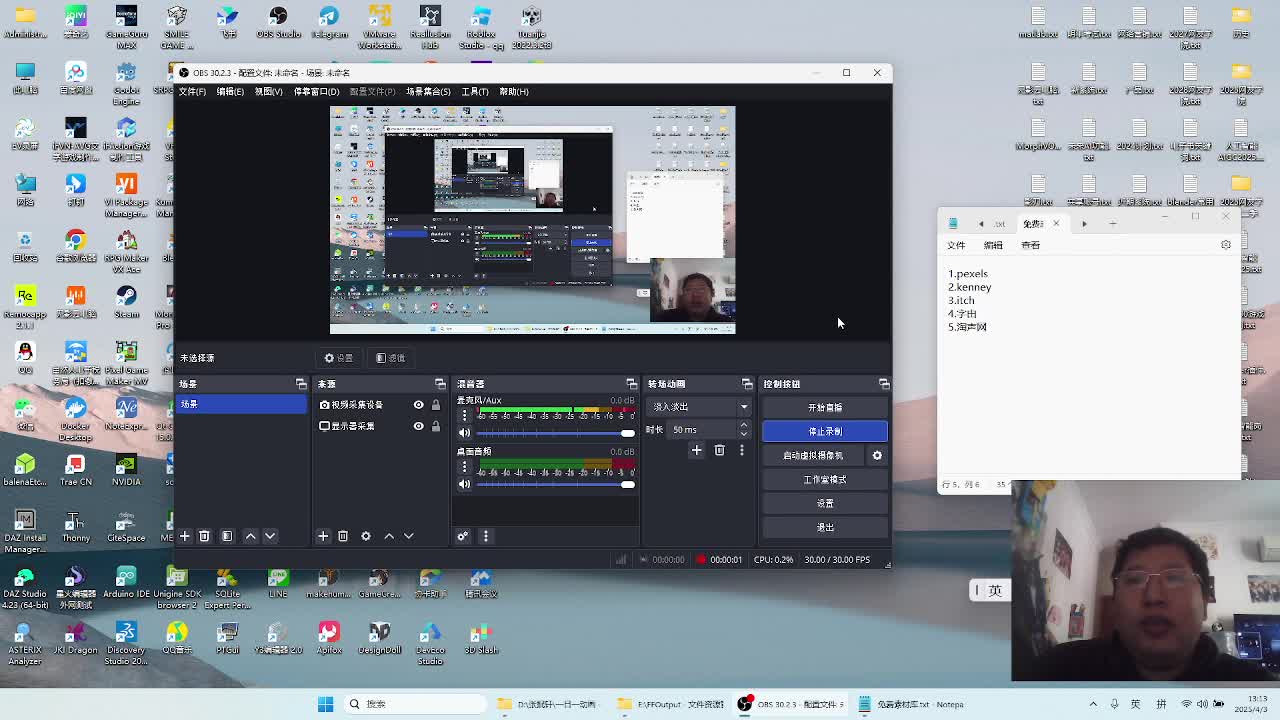Viewport: 1280px width, 720px height.
Task: Add a new scene with the plus icon
Action: click(x=185, y=536)
